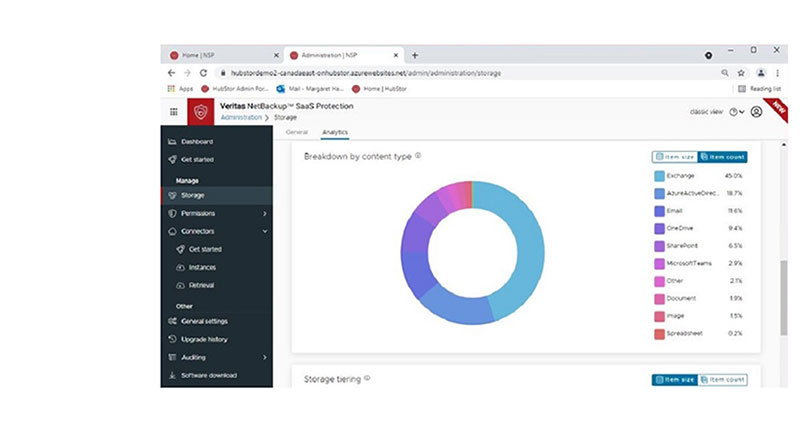The width and height of the screenshot is (800, 438).
Task: Select the Analytics tab
Action: tap(335, 132)
